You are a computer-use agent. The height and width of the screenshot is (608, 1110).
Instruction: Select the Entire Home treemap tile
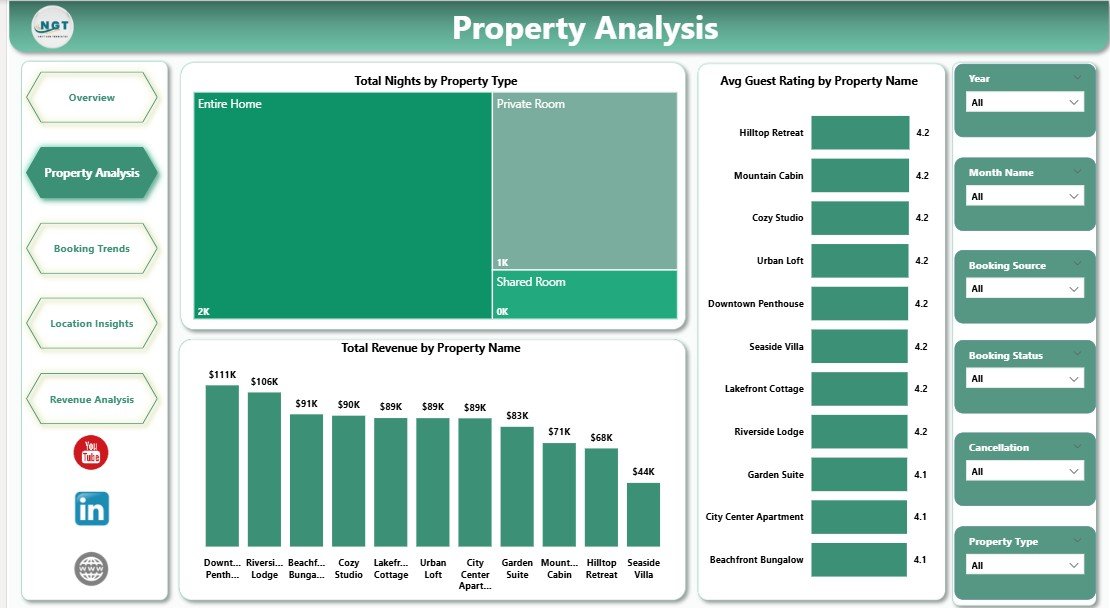coord(341,207)
